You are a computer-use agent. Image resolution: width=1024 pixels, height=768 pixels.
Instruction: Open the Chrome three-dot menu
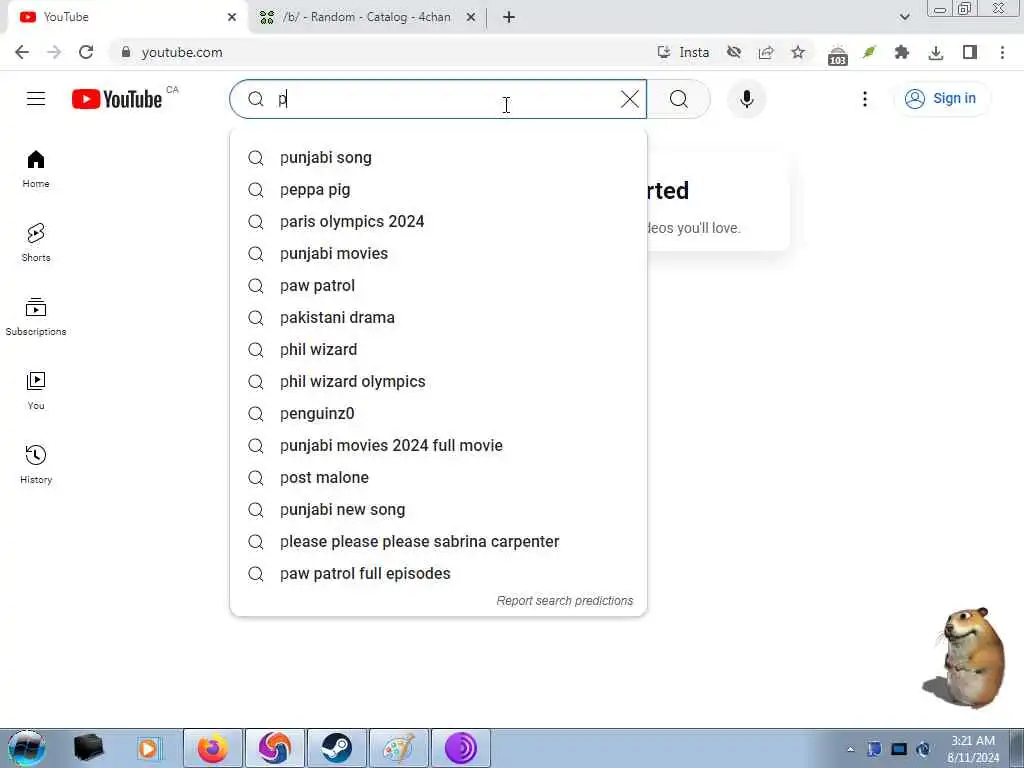coord(1002,52)
